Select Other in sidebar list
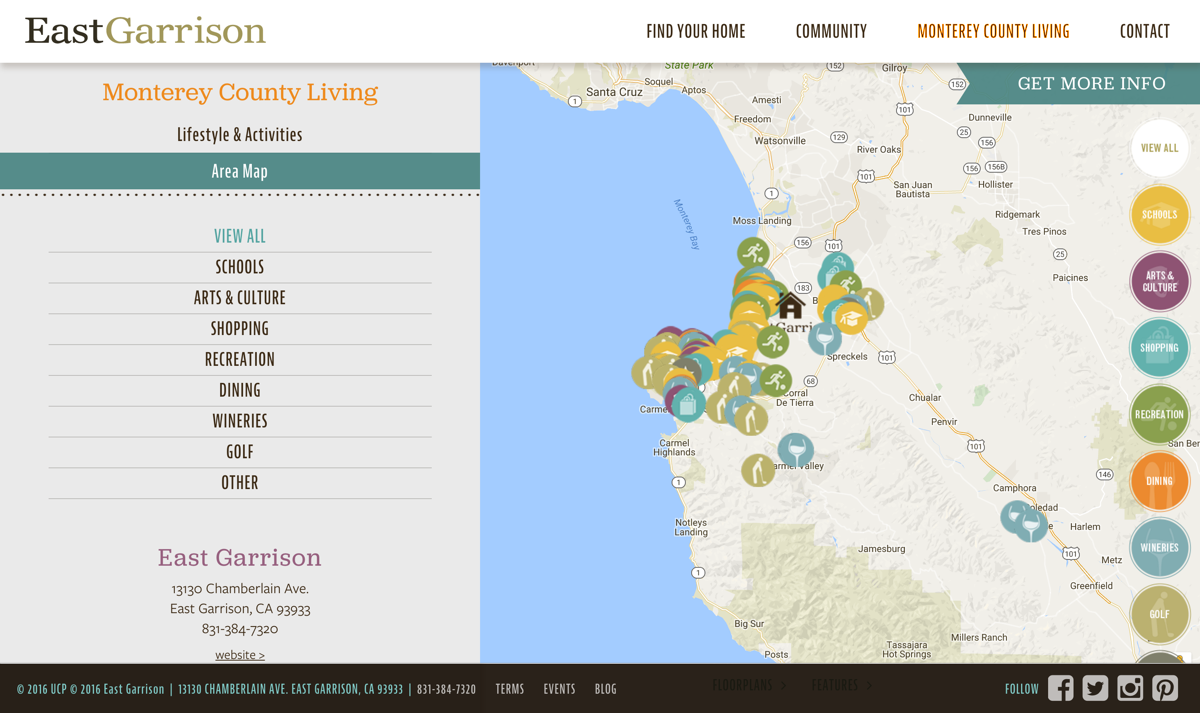 pyautogui.click(x=240, y=483)
